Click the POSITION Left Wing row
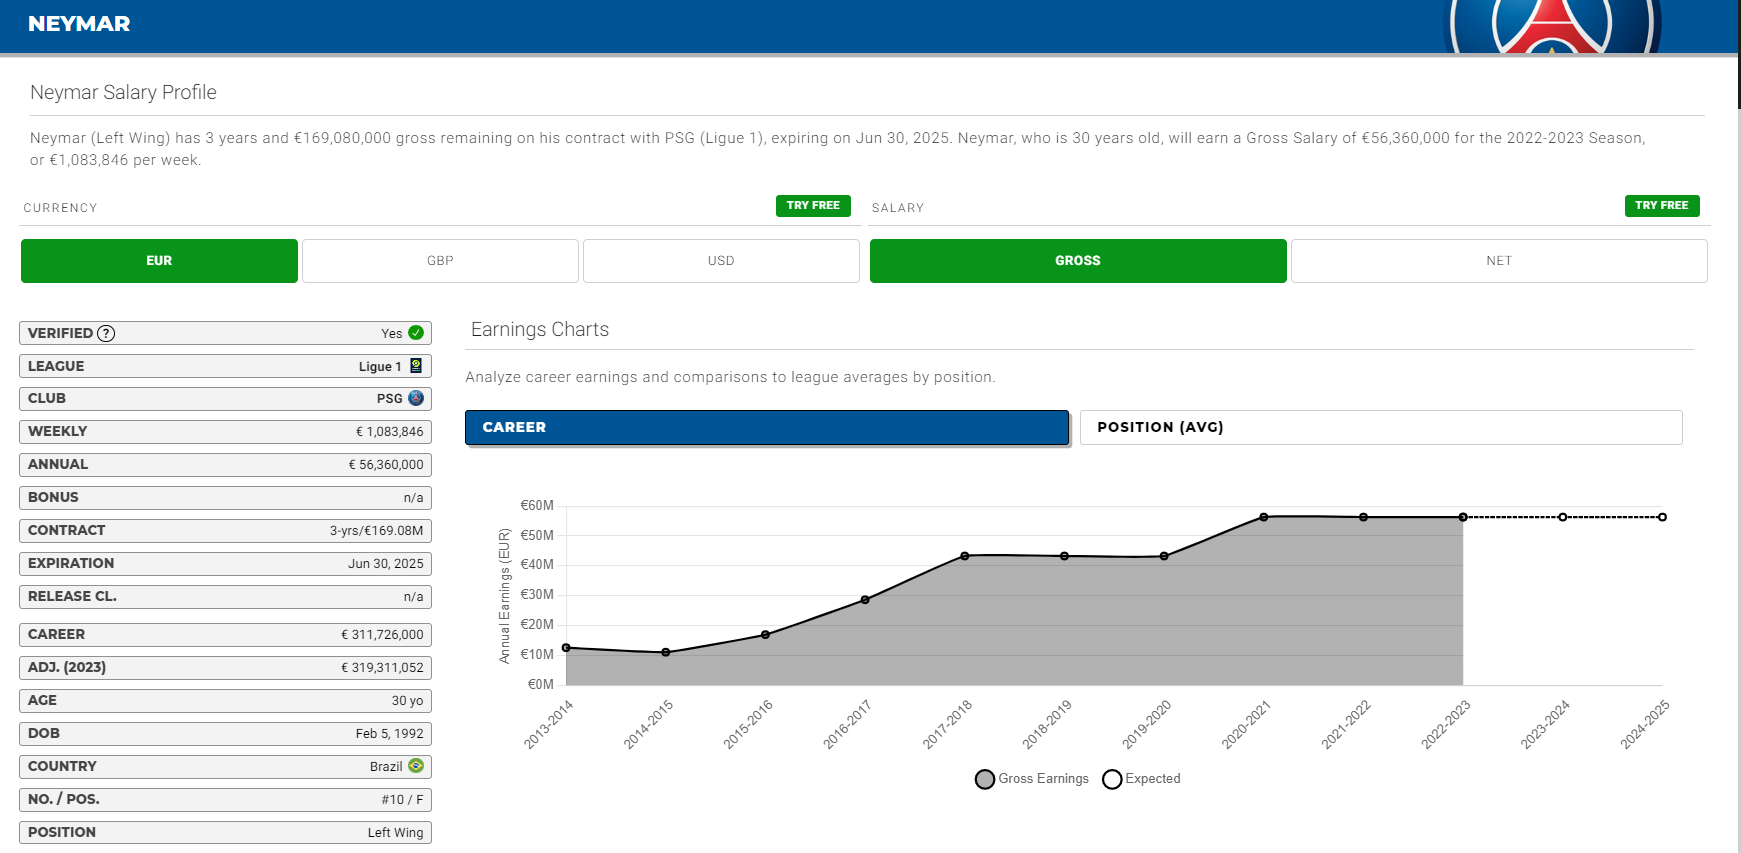Screen dimensions: 1741x853 pos(225,833)
